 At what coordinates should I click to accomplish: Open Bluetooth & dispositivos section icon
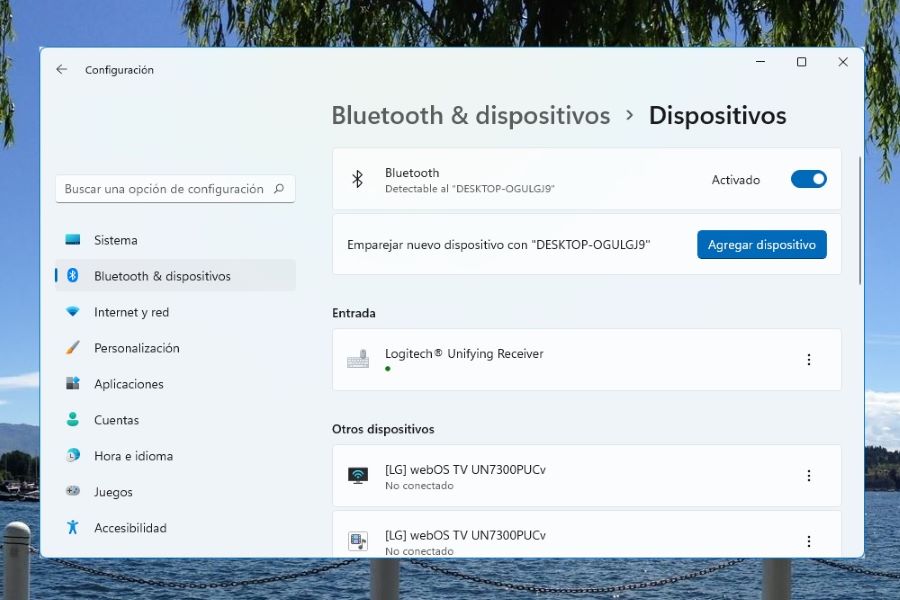[x=73, y=276]
